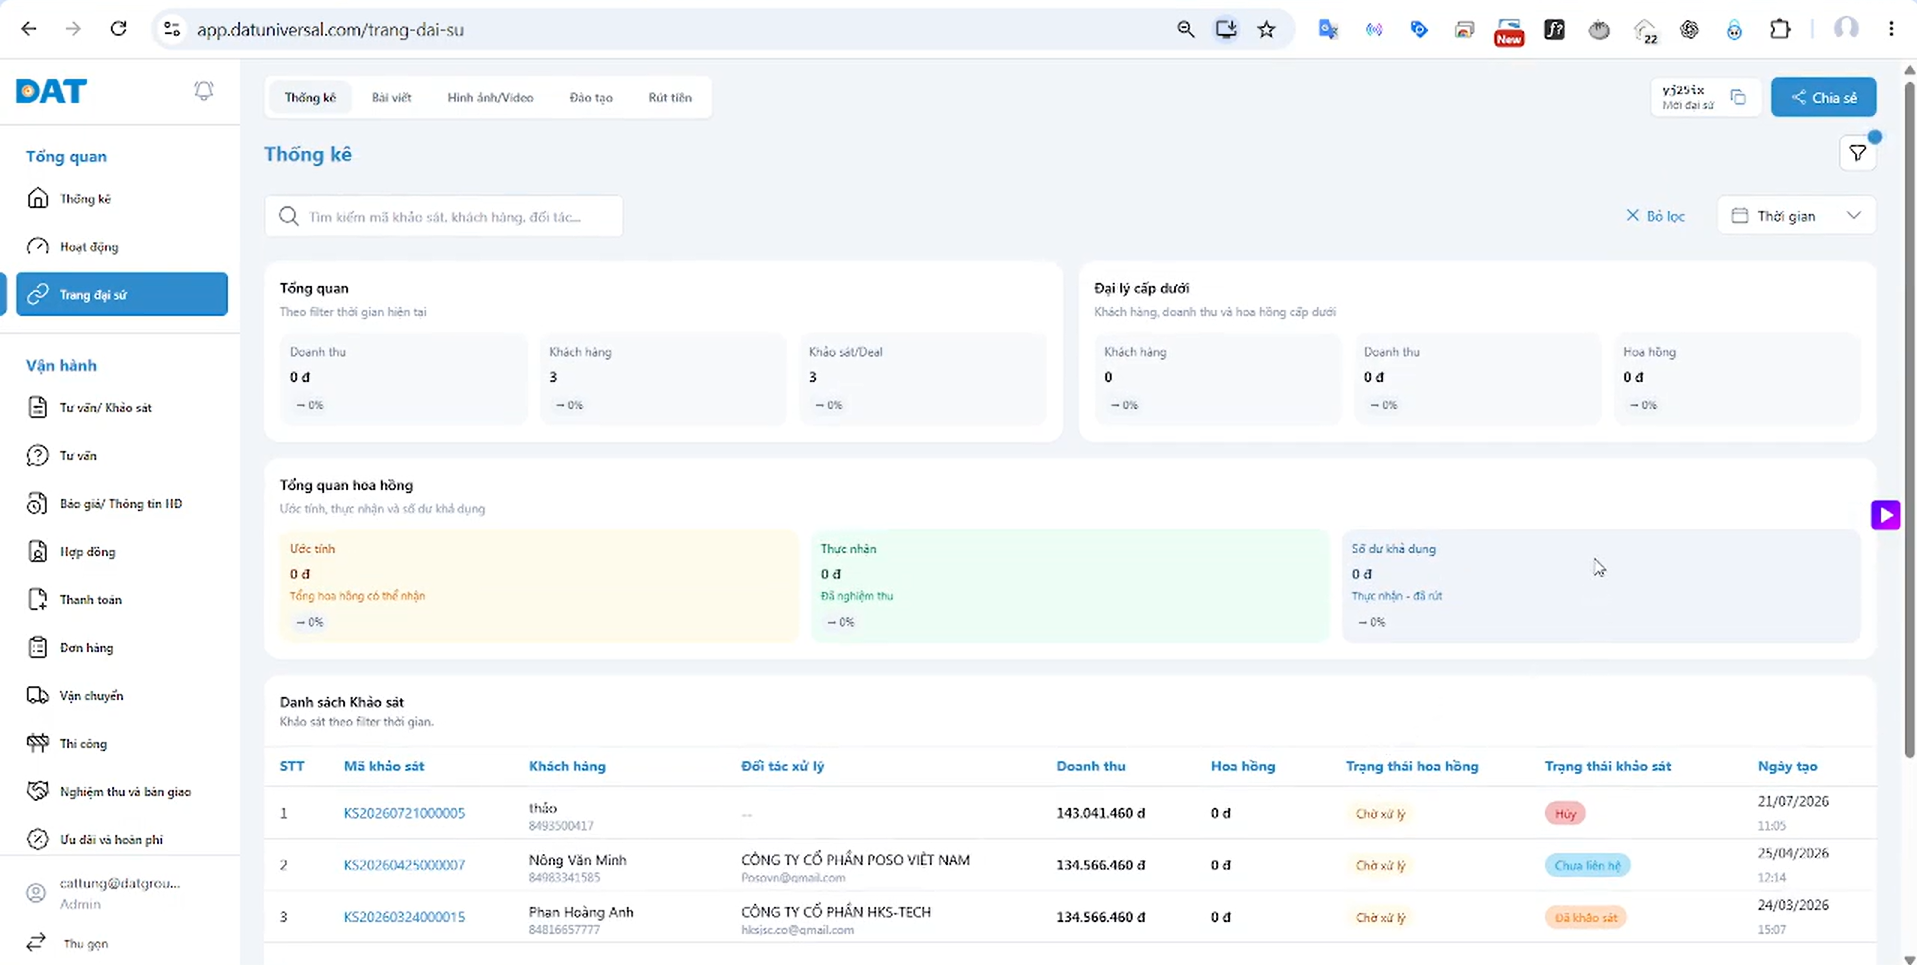Open Nghiệm thu và bàn giao
Screen dimensions: 1917x965
pyautogui.click(x=122, y=791)
